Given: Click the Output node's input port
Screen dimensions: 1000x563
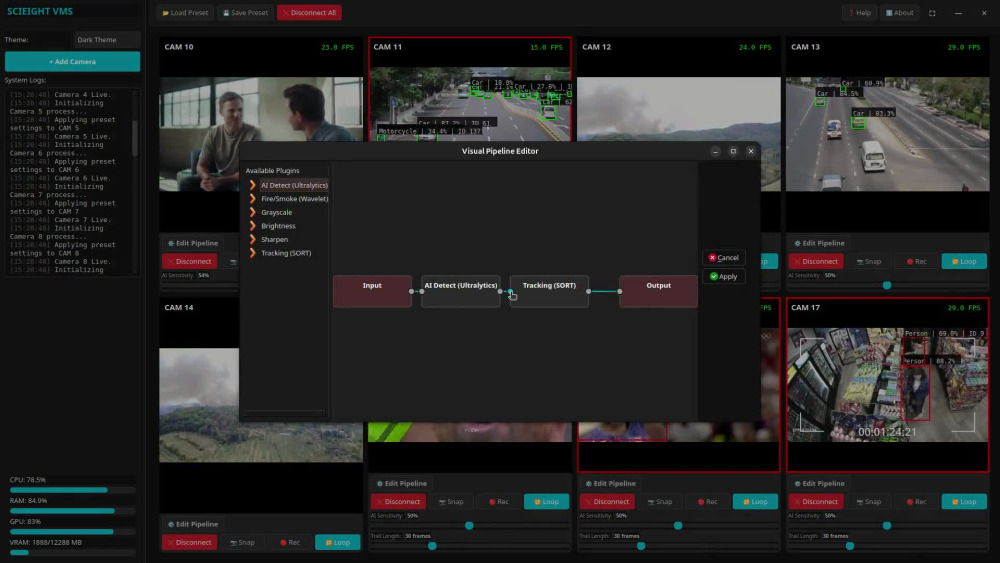Looking at the screenshot, I should click(x=619, y=291).
